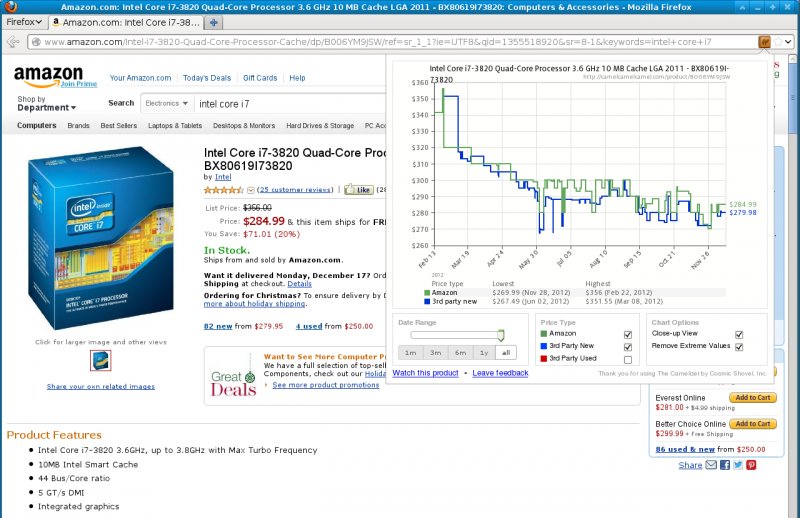This screenshot has height=518, width=800.
Task: Go back with the browser back arrow
Action: (x=14, y=42)
